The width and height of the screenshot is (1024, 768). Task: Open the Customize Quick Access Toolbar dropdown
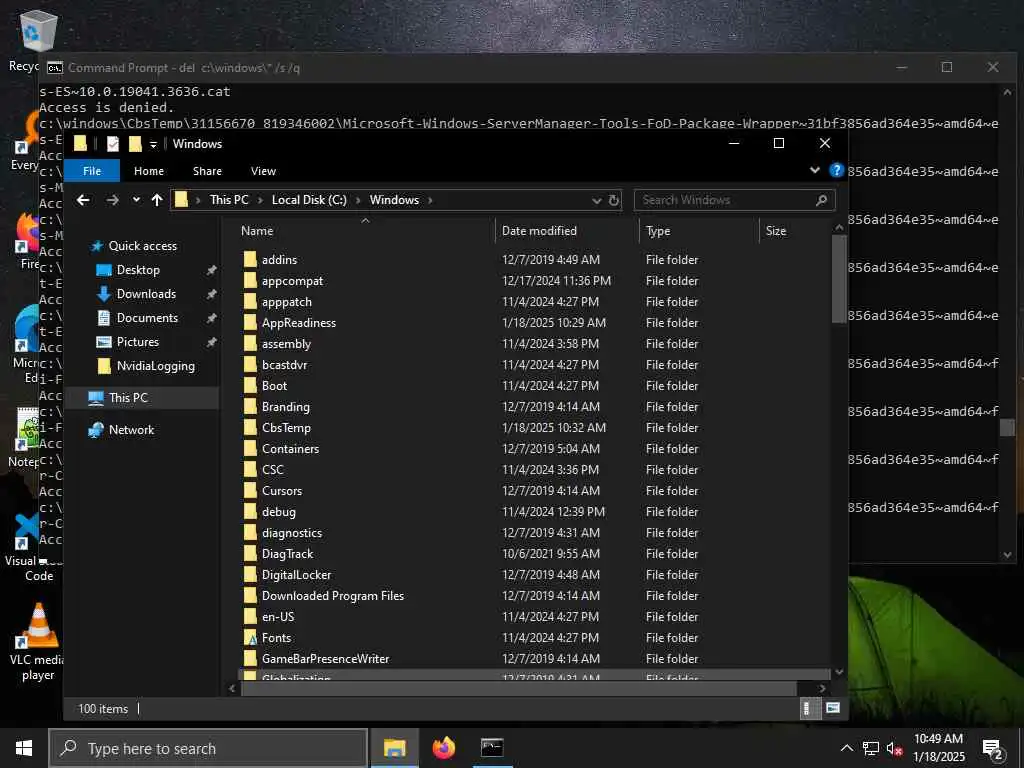pos(153,144)
